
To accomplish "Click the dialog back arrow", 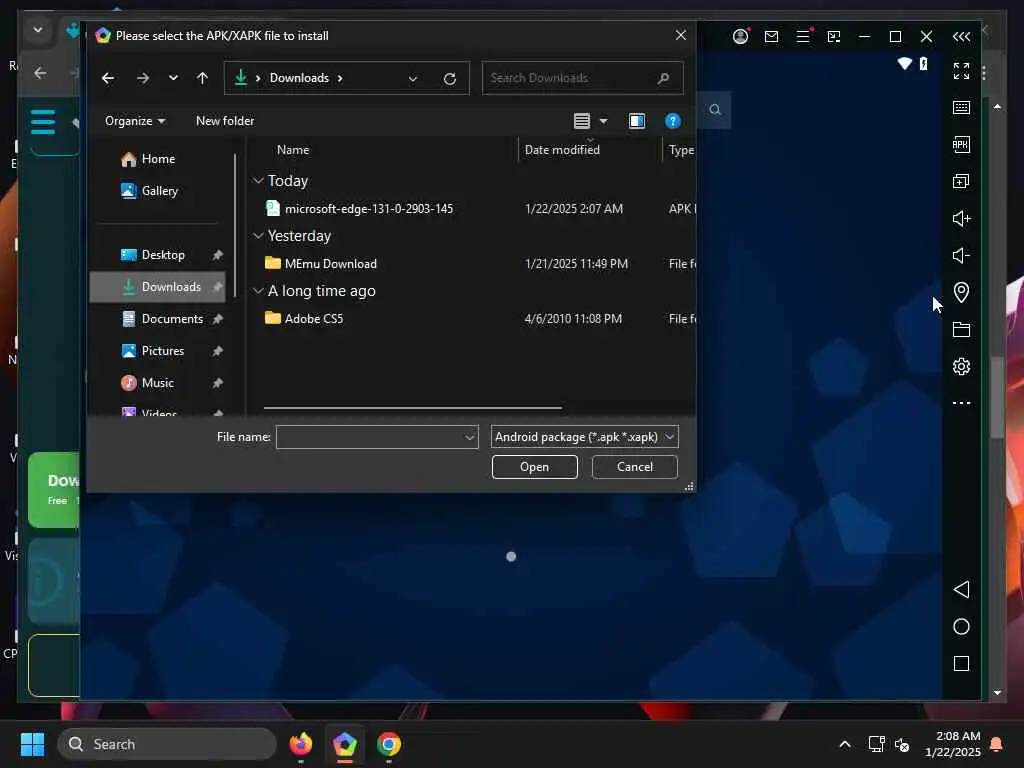I will tap(108, 78).
